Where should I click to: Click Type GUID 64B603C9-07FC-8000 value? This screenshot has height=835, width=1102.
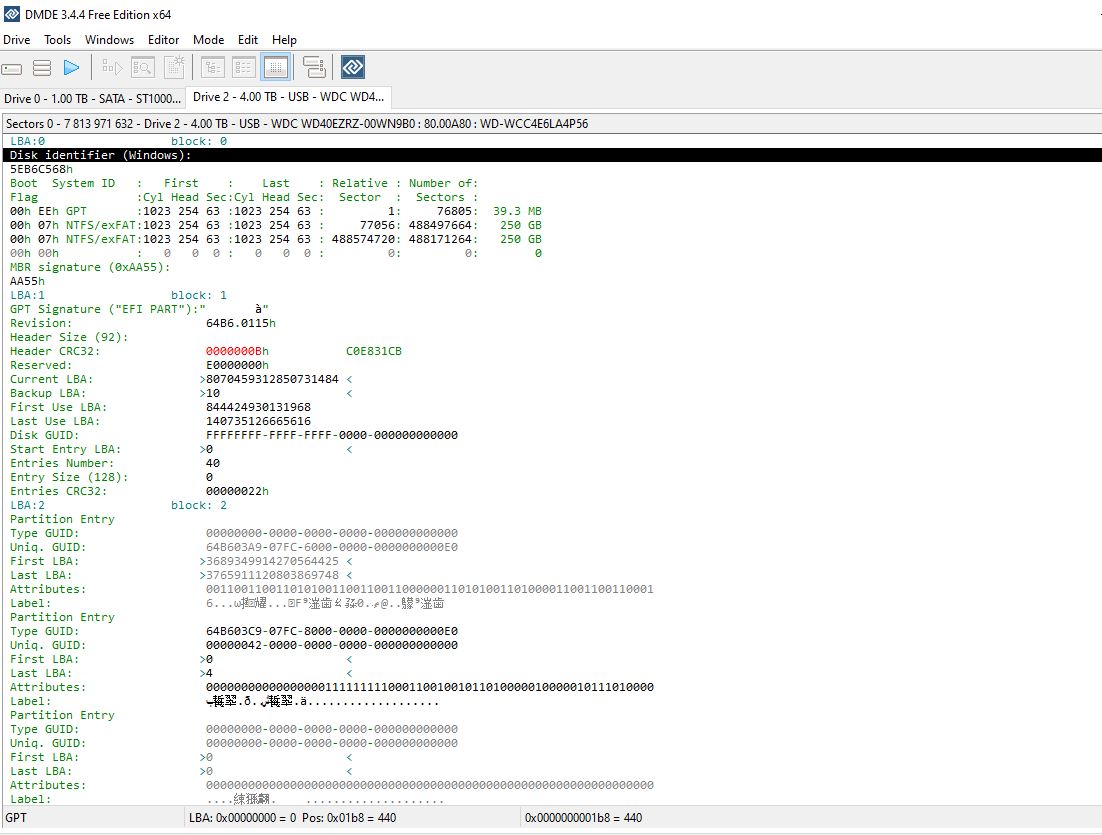pos(332,631)
